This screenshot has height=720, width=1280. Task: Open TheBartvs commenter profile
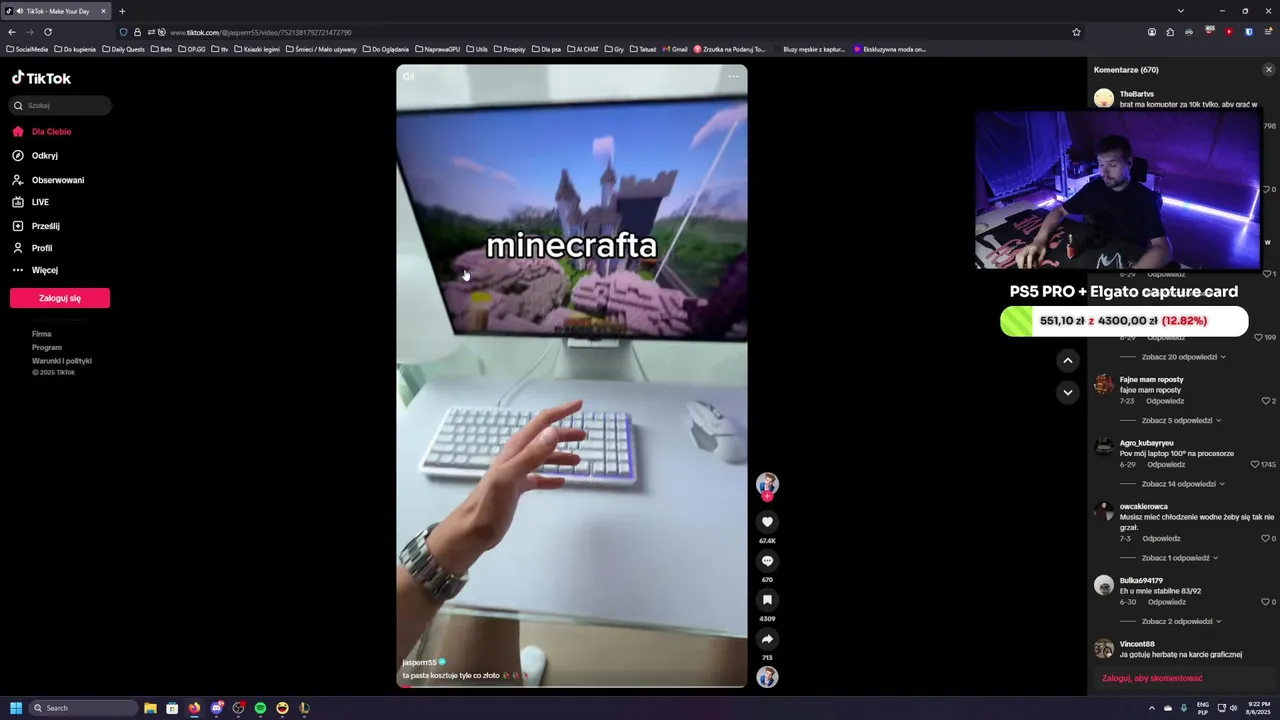(1137, 94)
